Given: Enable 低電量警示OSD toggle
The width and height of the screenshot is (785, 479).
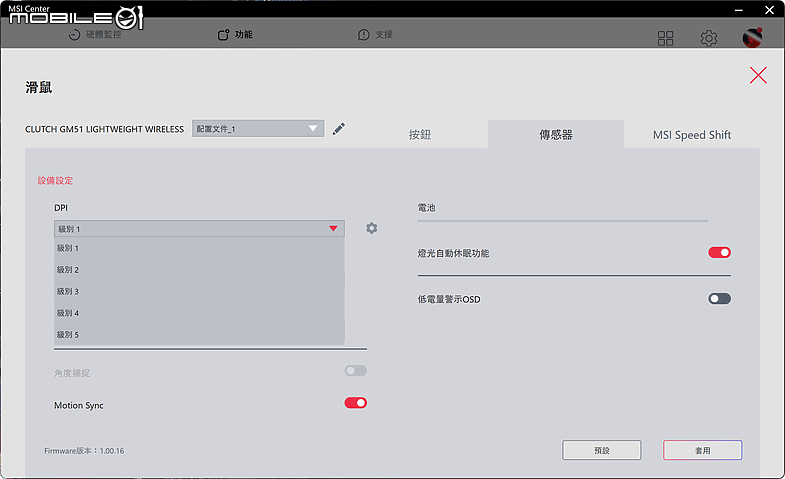Looking at the screenshot, I should [719, 299].
